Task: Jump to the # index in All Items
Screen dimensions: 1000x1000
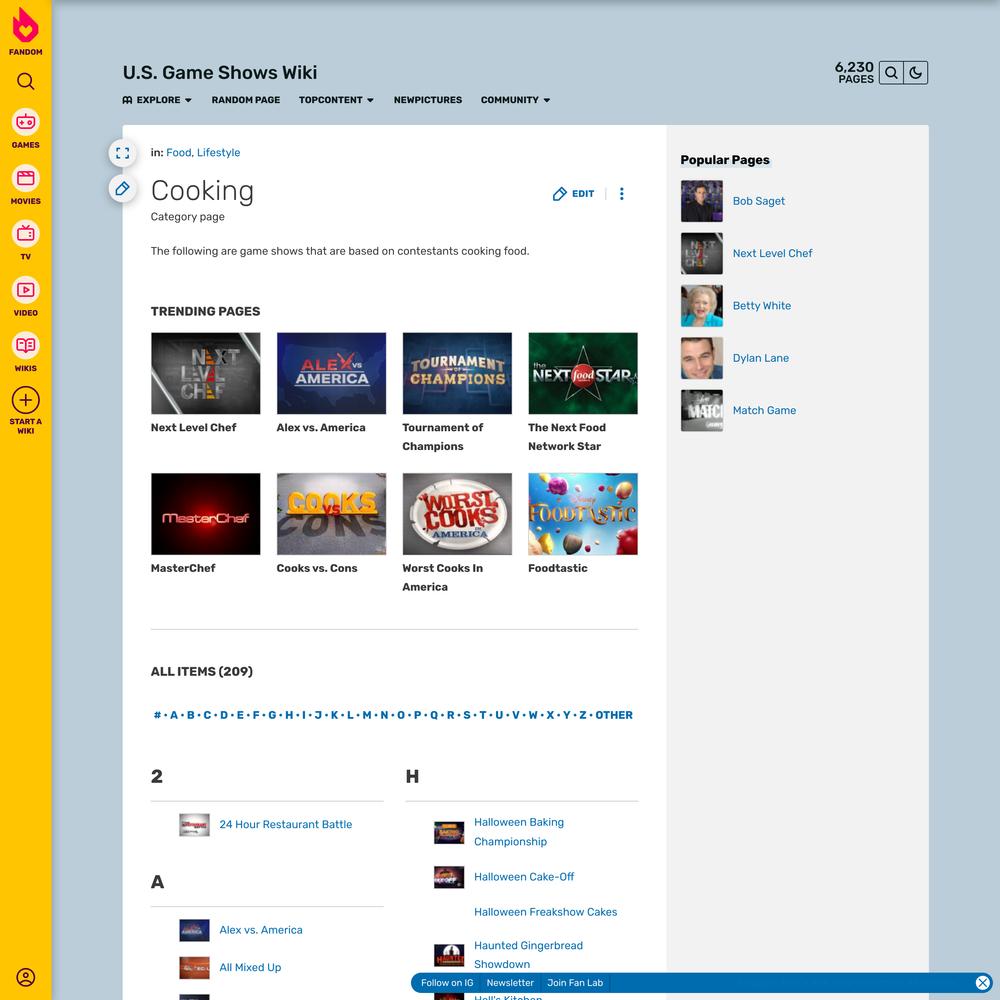Action: point(158,715)
